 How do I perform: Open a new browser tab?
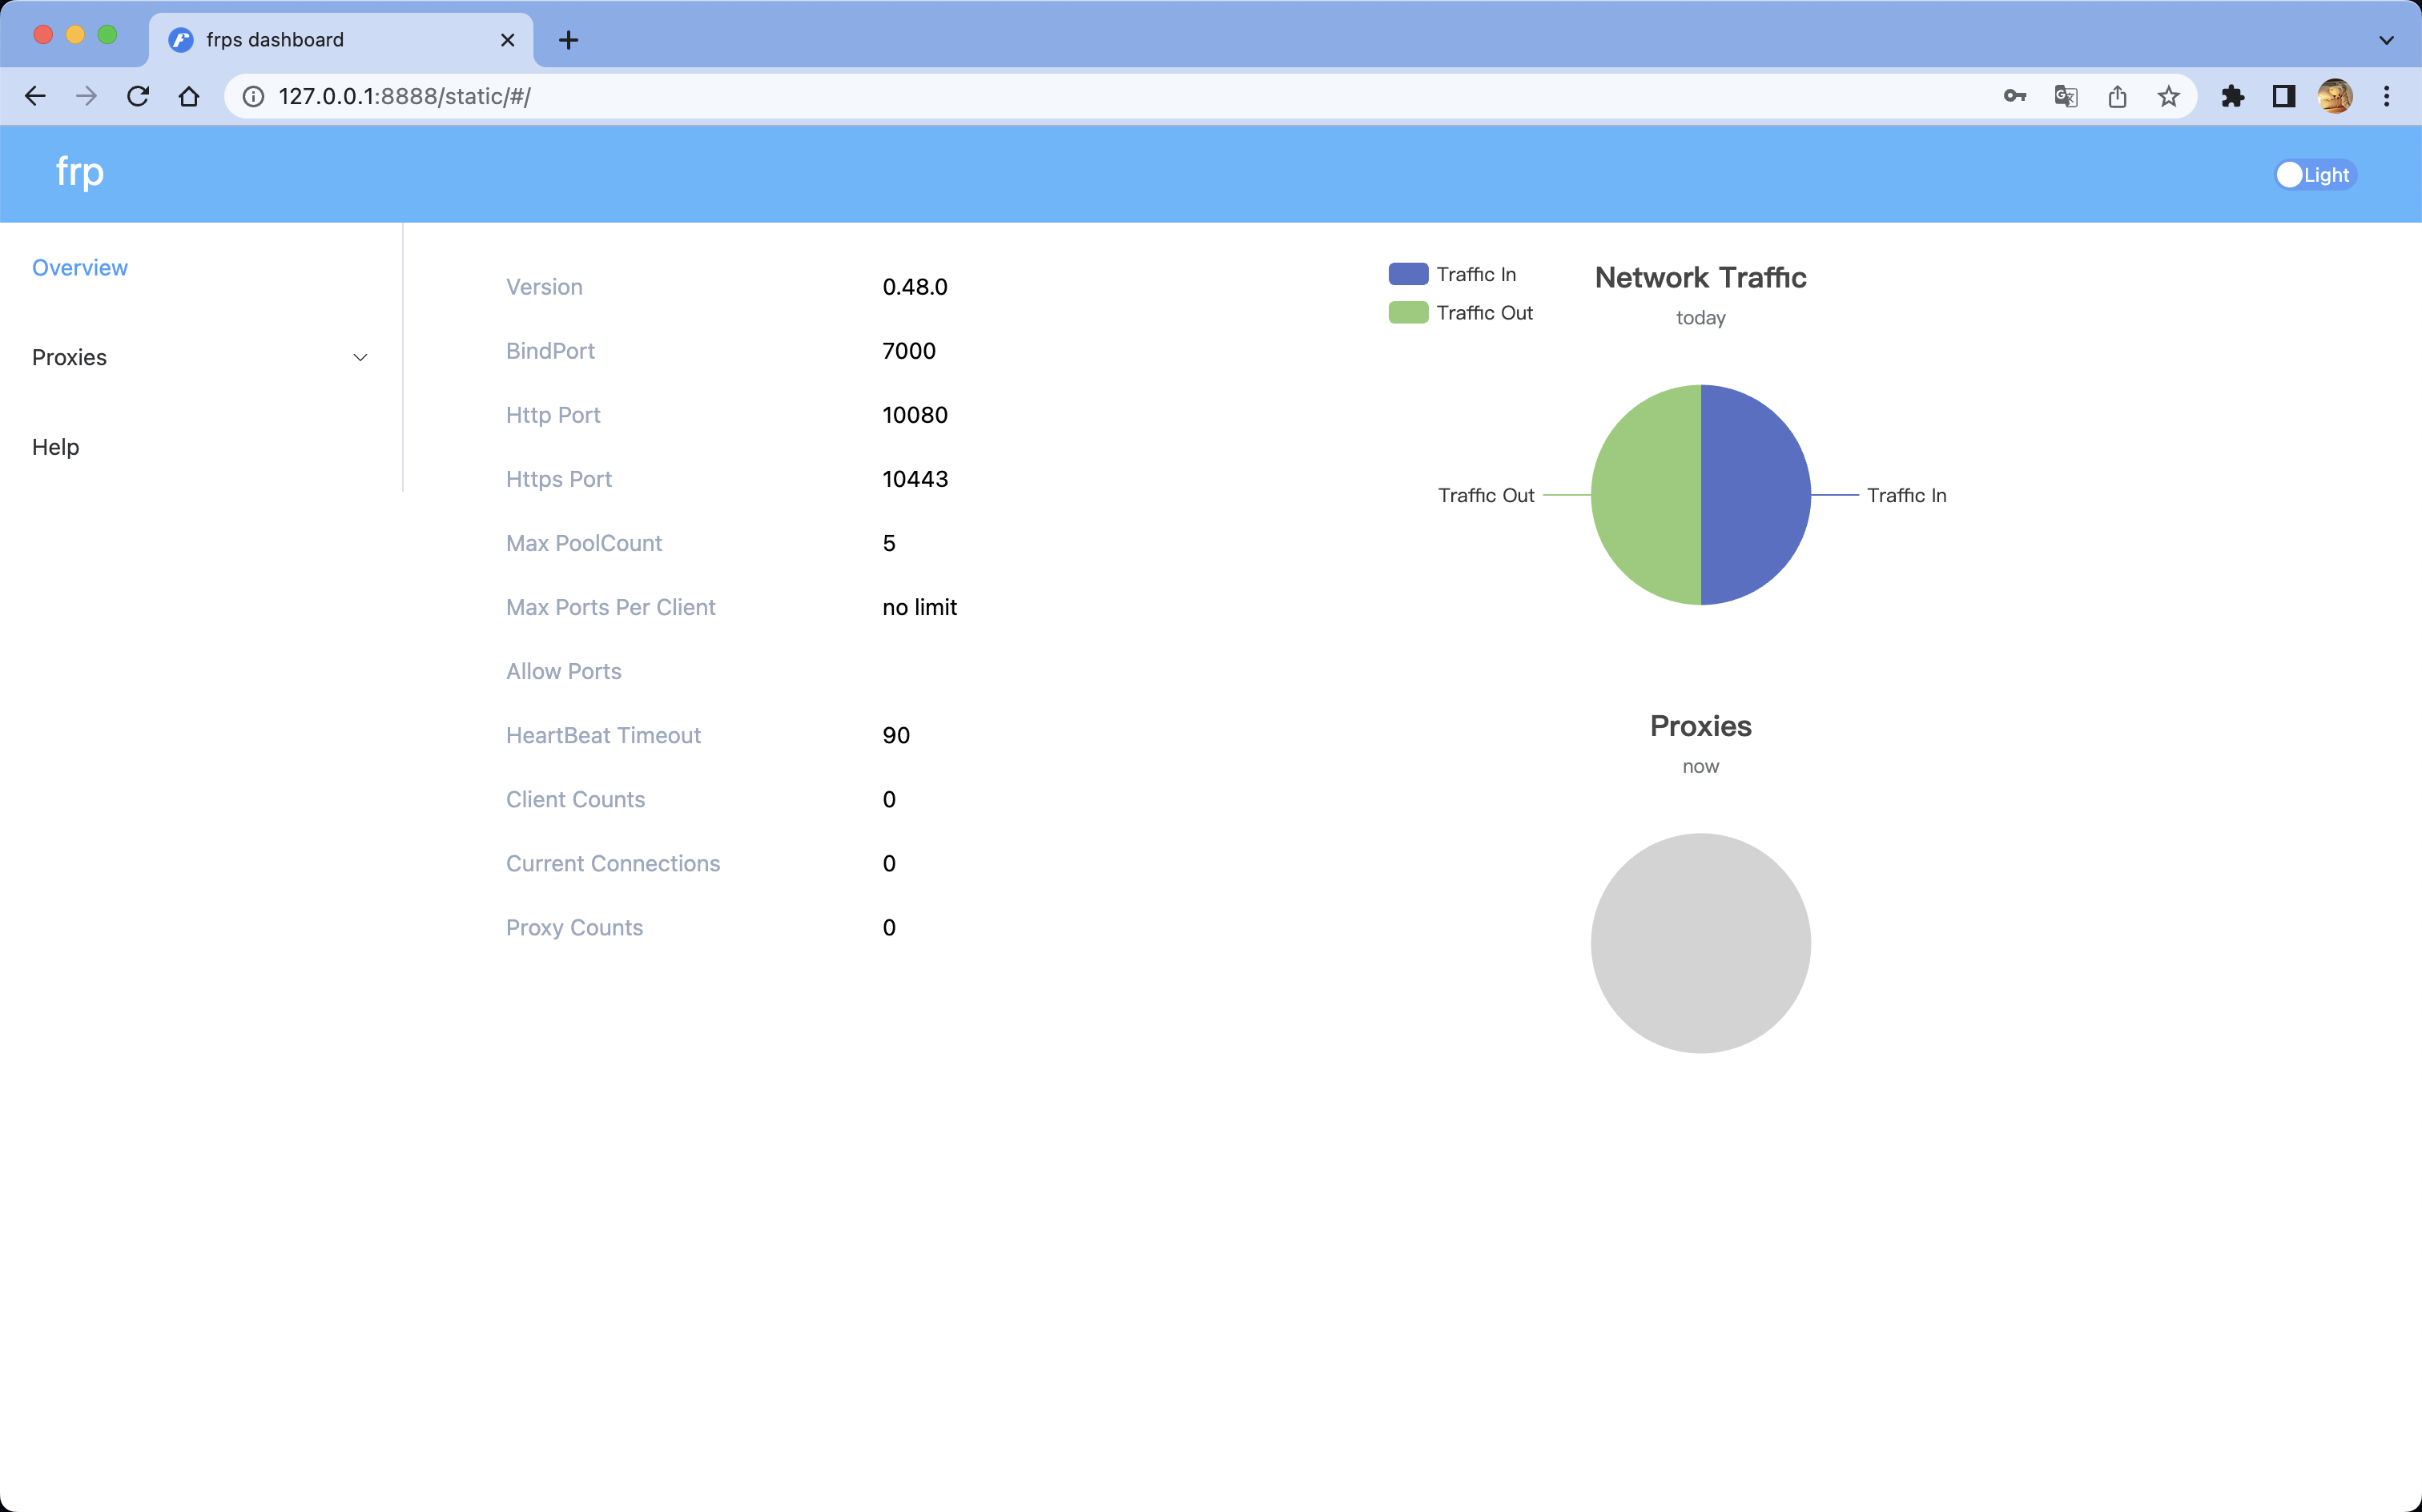pyautogui.click(x=568, y=40)
